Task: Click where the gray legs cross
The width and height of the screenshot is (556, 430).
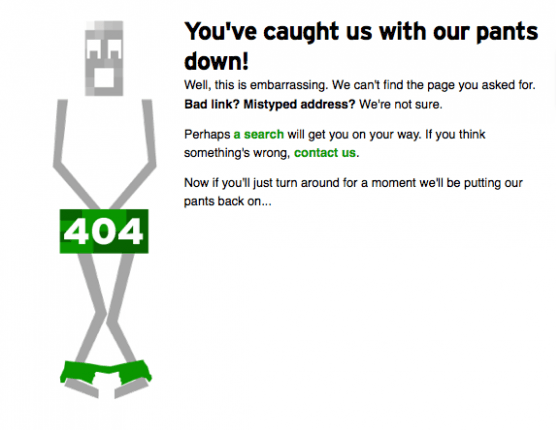Action: pyautogui.click(x=106, y=313)
